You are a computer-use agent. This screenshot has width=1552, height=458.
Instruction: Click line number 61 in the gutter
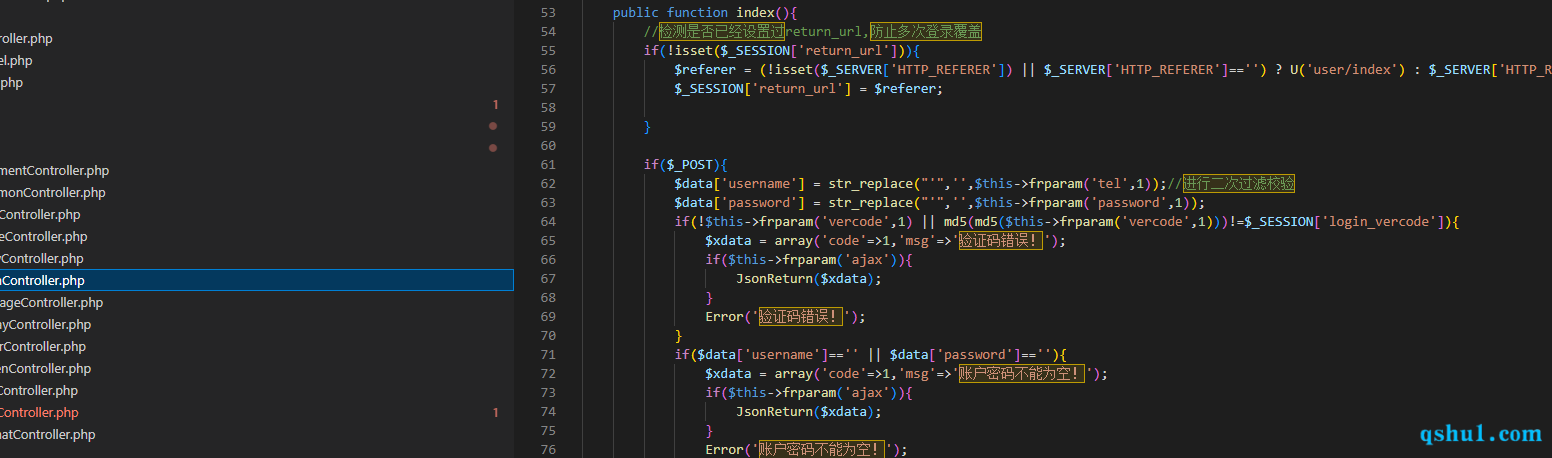(546, 165)
